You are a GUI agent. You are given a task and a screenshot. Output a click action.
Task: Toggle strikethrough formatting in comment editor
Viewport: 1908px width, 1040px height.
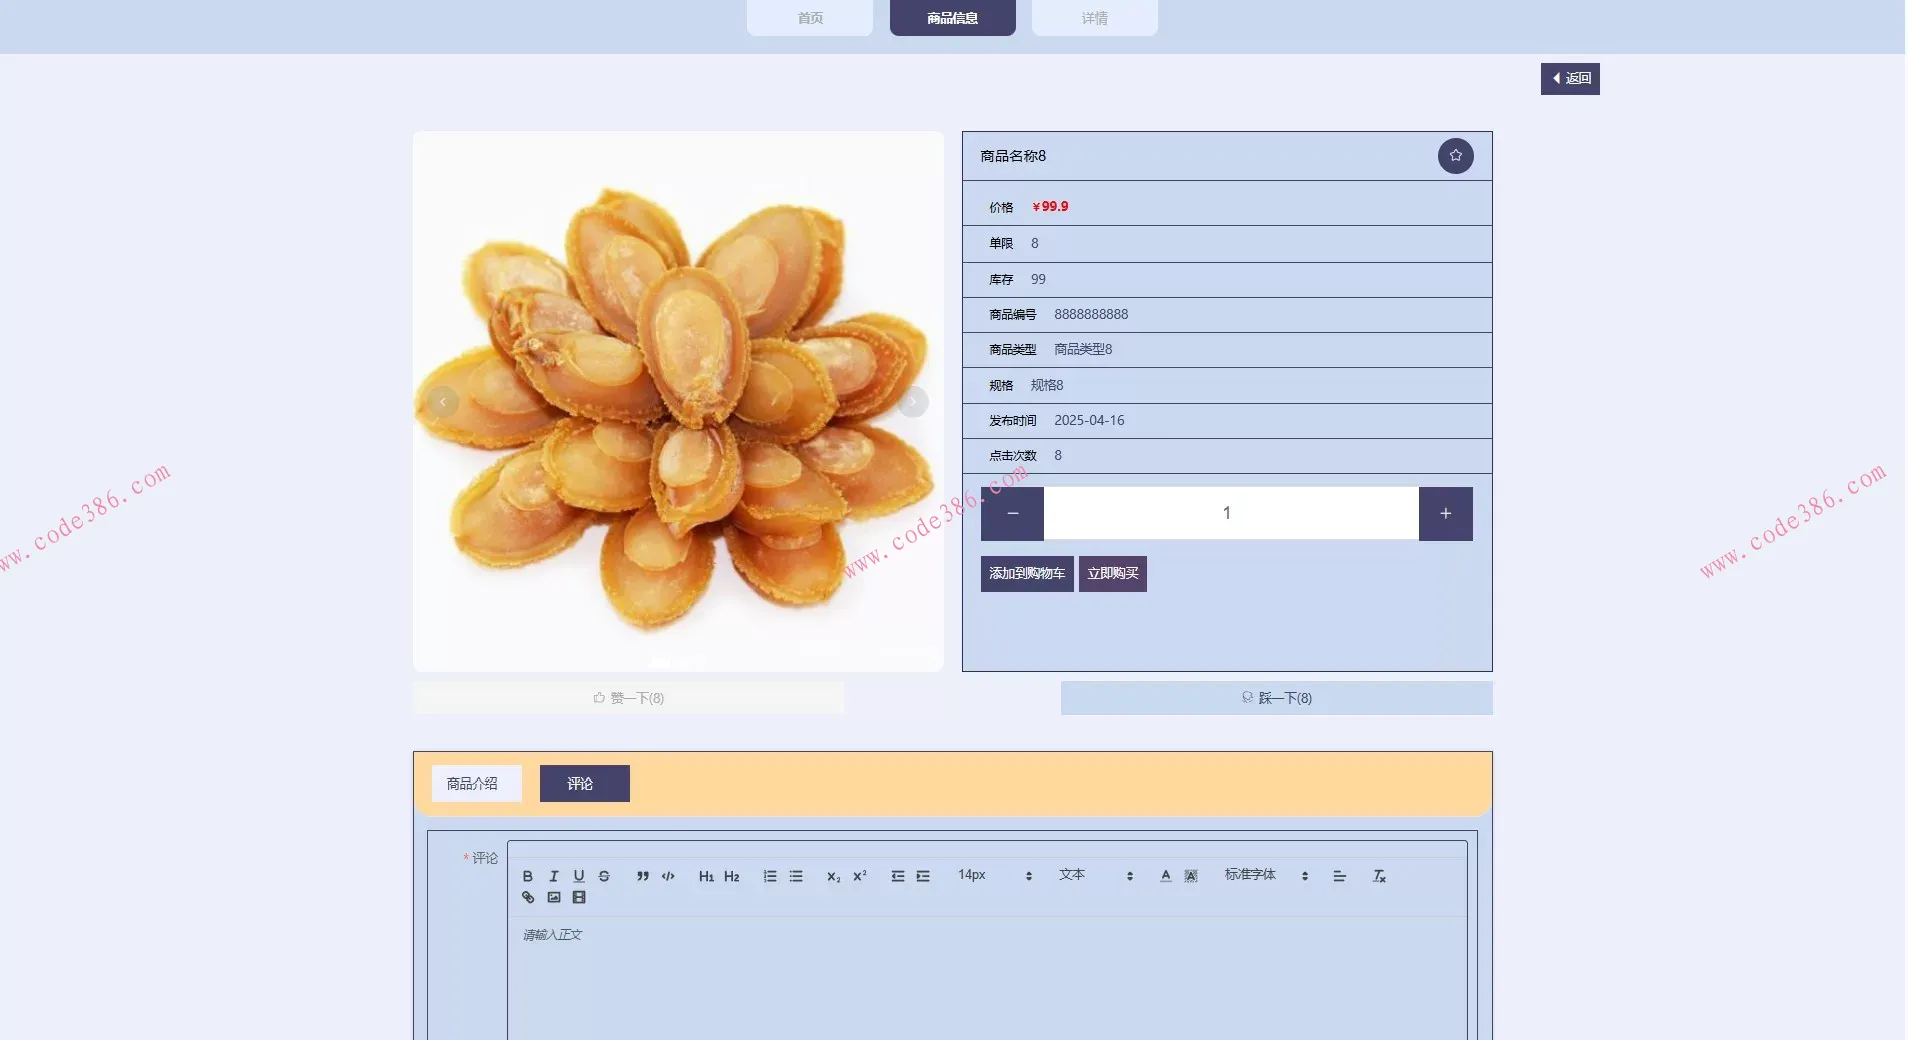pyautogui.click(x=604, y=876)
